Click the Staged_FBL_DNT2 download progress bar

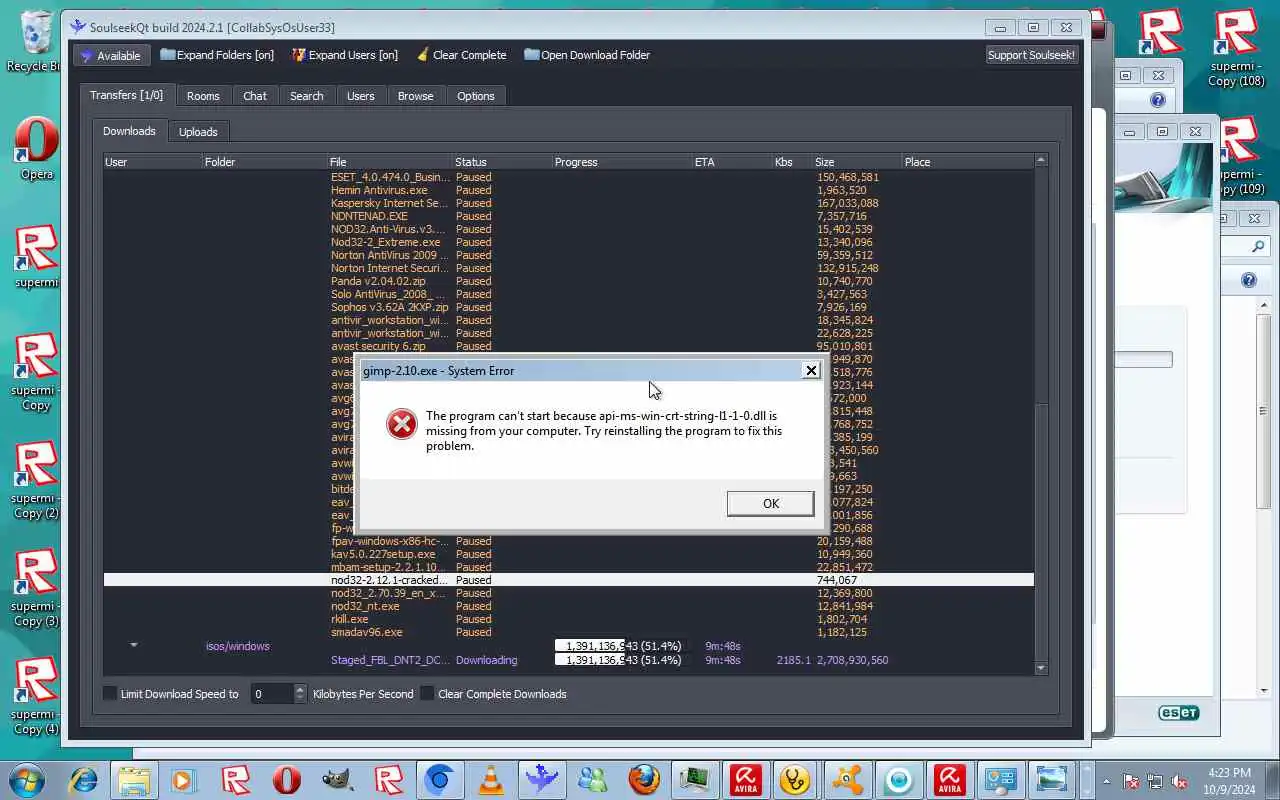624,660
